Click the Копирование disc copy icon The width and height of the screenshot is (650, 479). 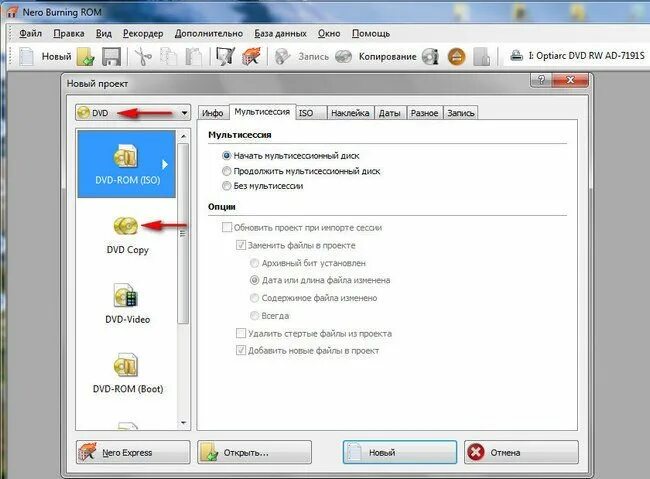click(x=343, y=56)
